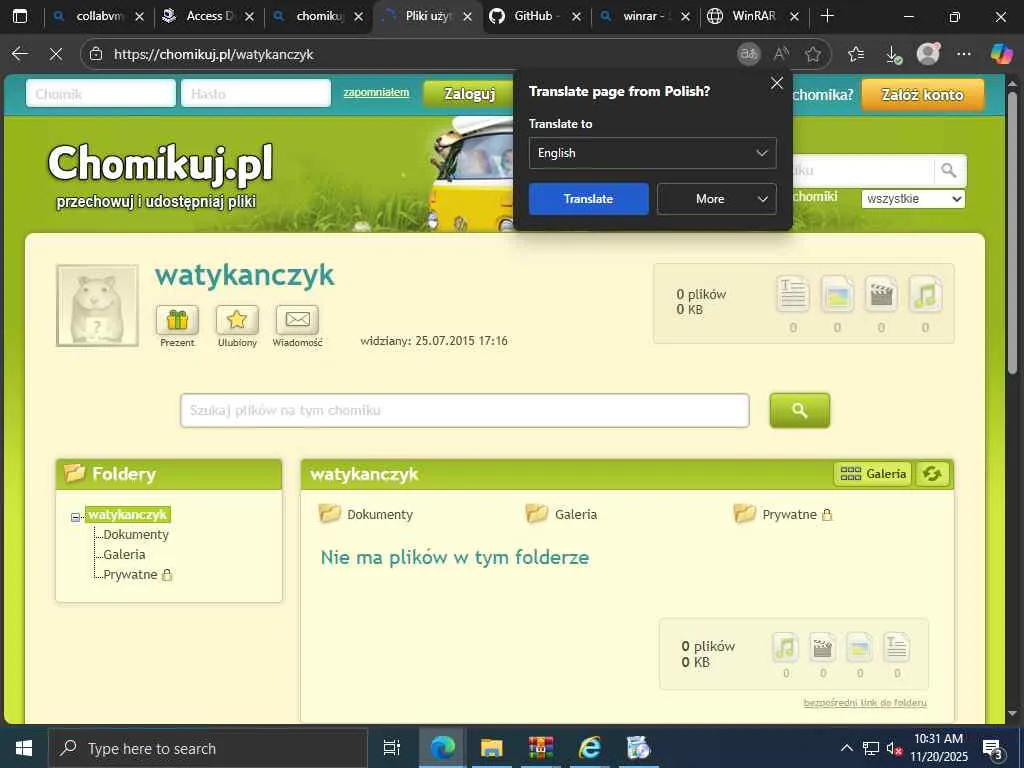Image resolution: width=1024 pixels, height=768 pixels.
Task: Click the video clapperboard icon in bottom stats
Action: click(823, 647)
